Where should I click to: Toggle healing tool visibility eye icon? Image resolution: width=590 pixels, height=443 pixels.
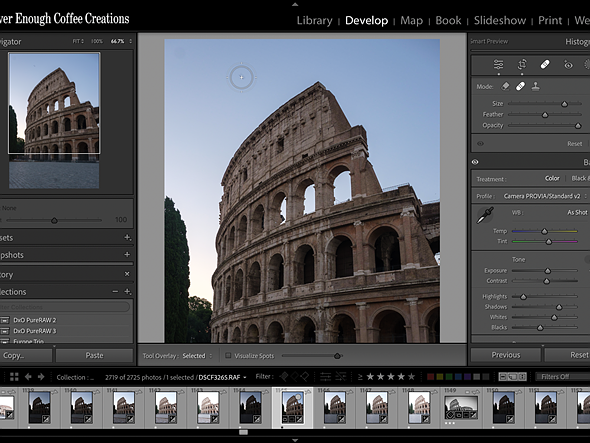coord(481,143)
